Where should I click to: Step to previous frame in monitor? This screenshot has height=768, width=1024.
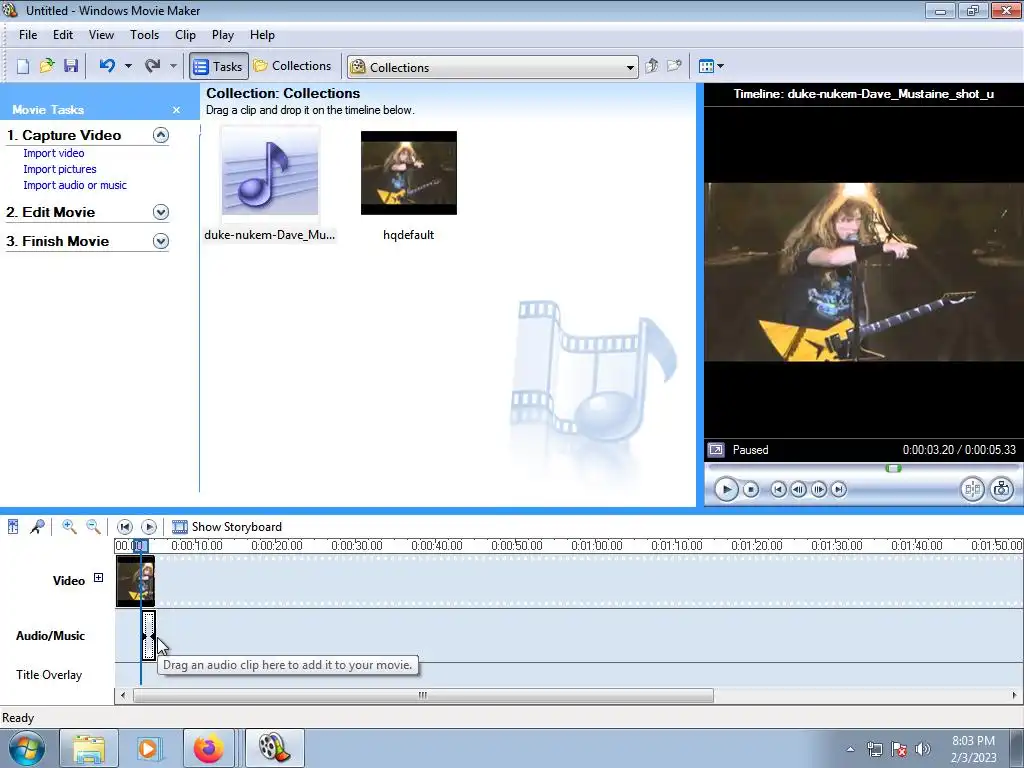click(x=798, y=489)
